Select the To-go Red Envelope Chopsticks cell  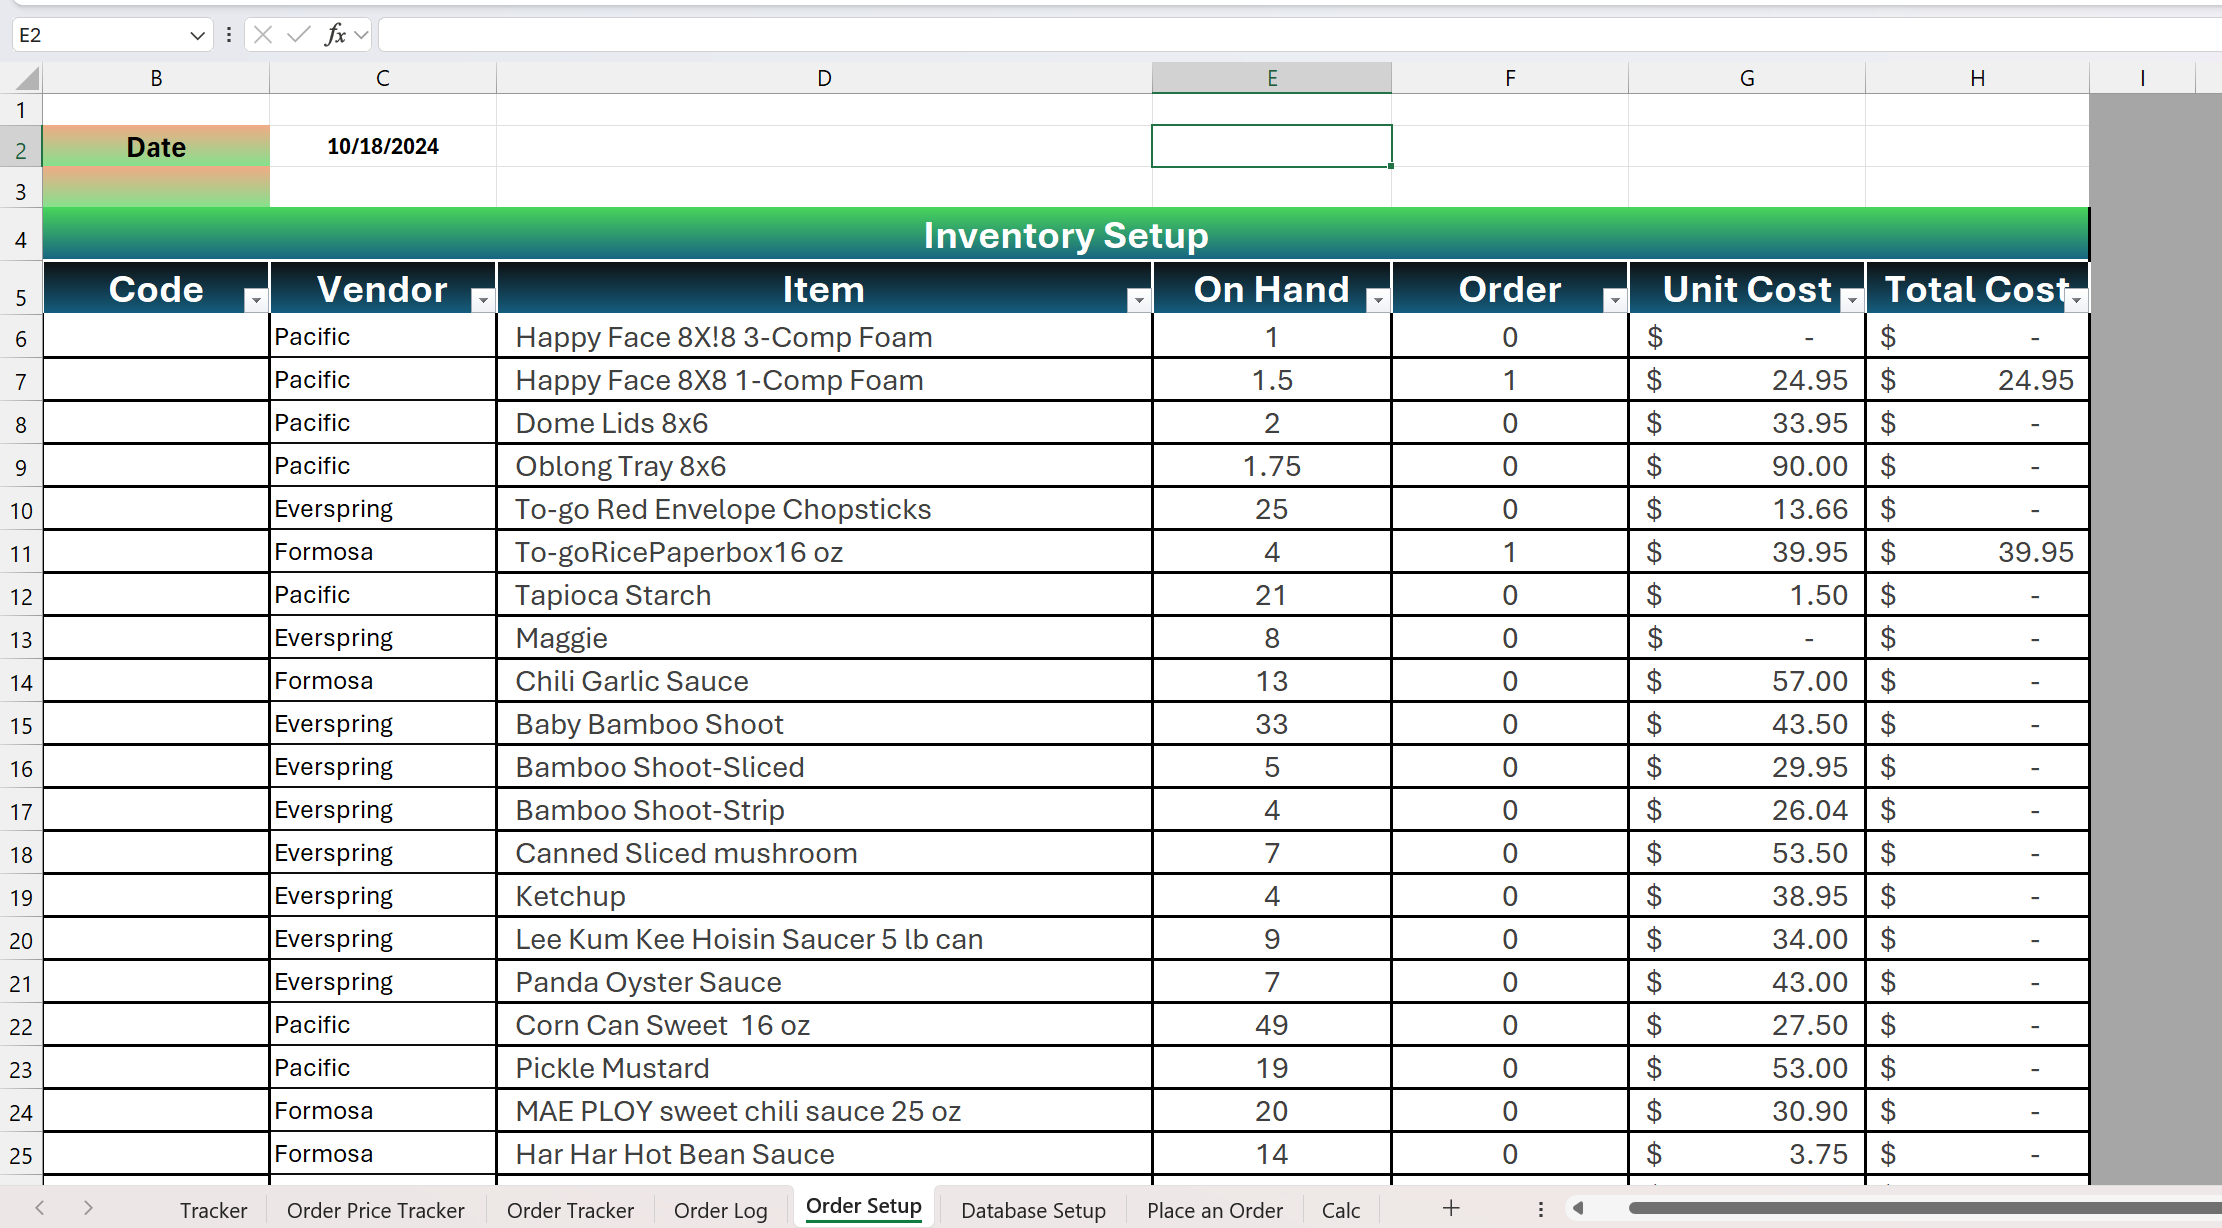pos(824,509)
